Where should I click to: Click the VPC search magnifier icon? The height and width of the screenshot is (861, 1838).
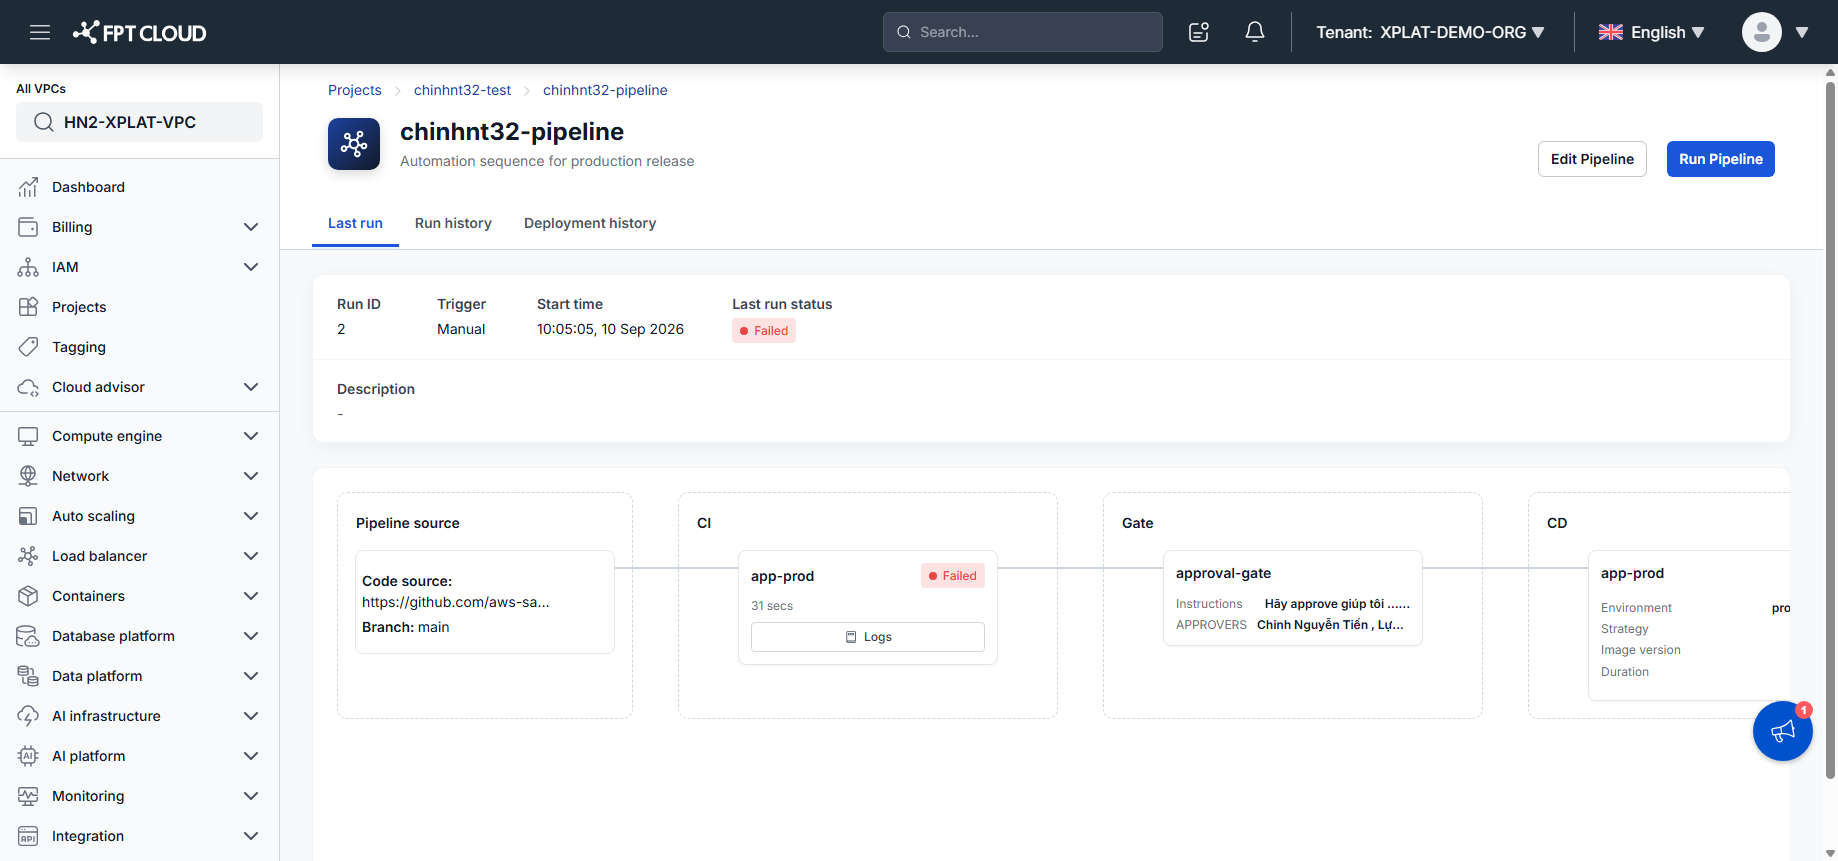coord(44,122)
